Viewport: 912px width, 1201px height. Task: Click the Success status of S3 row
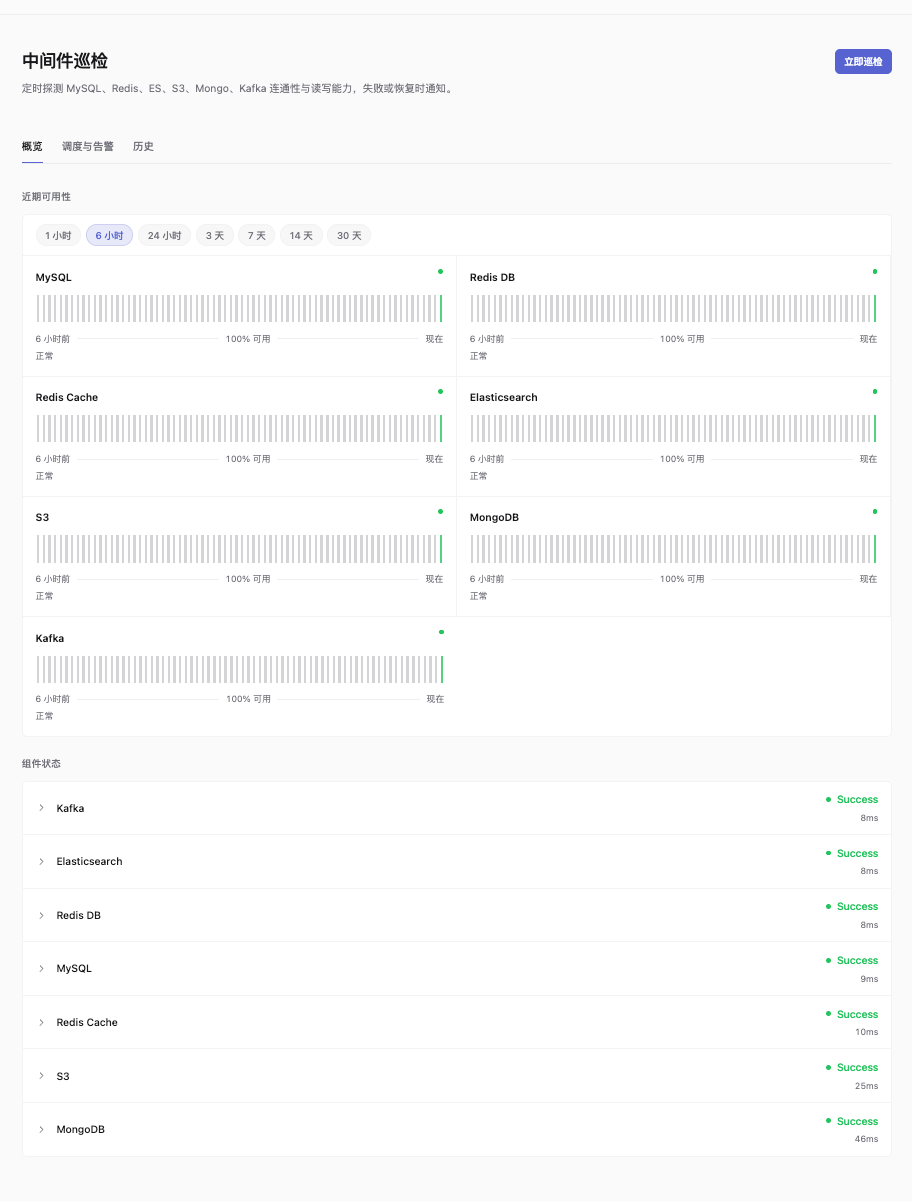click(x=852, y=1068)
